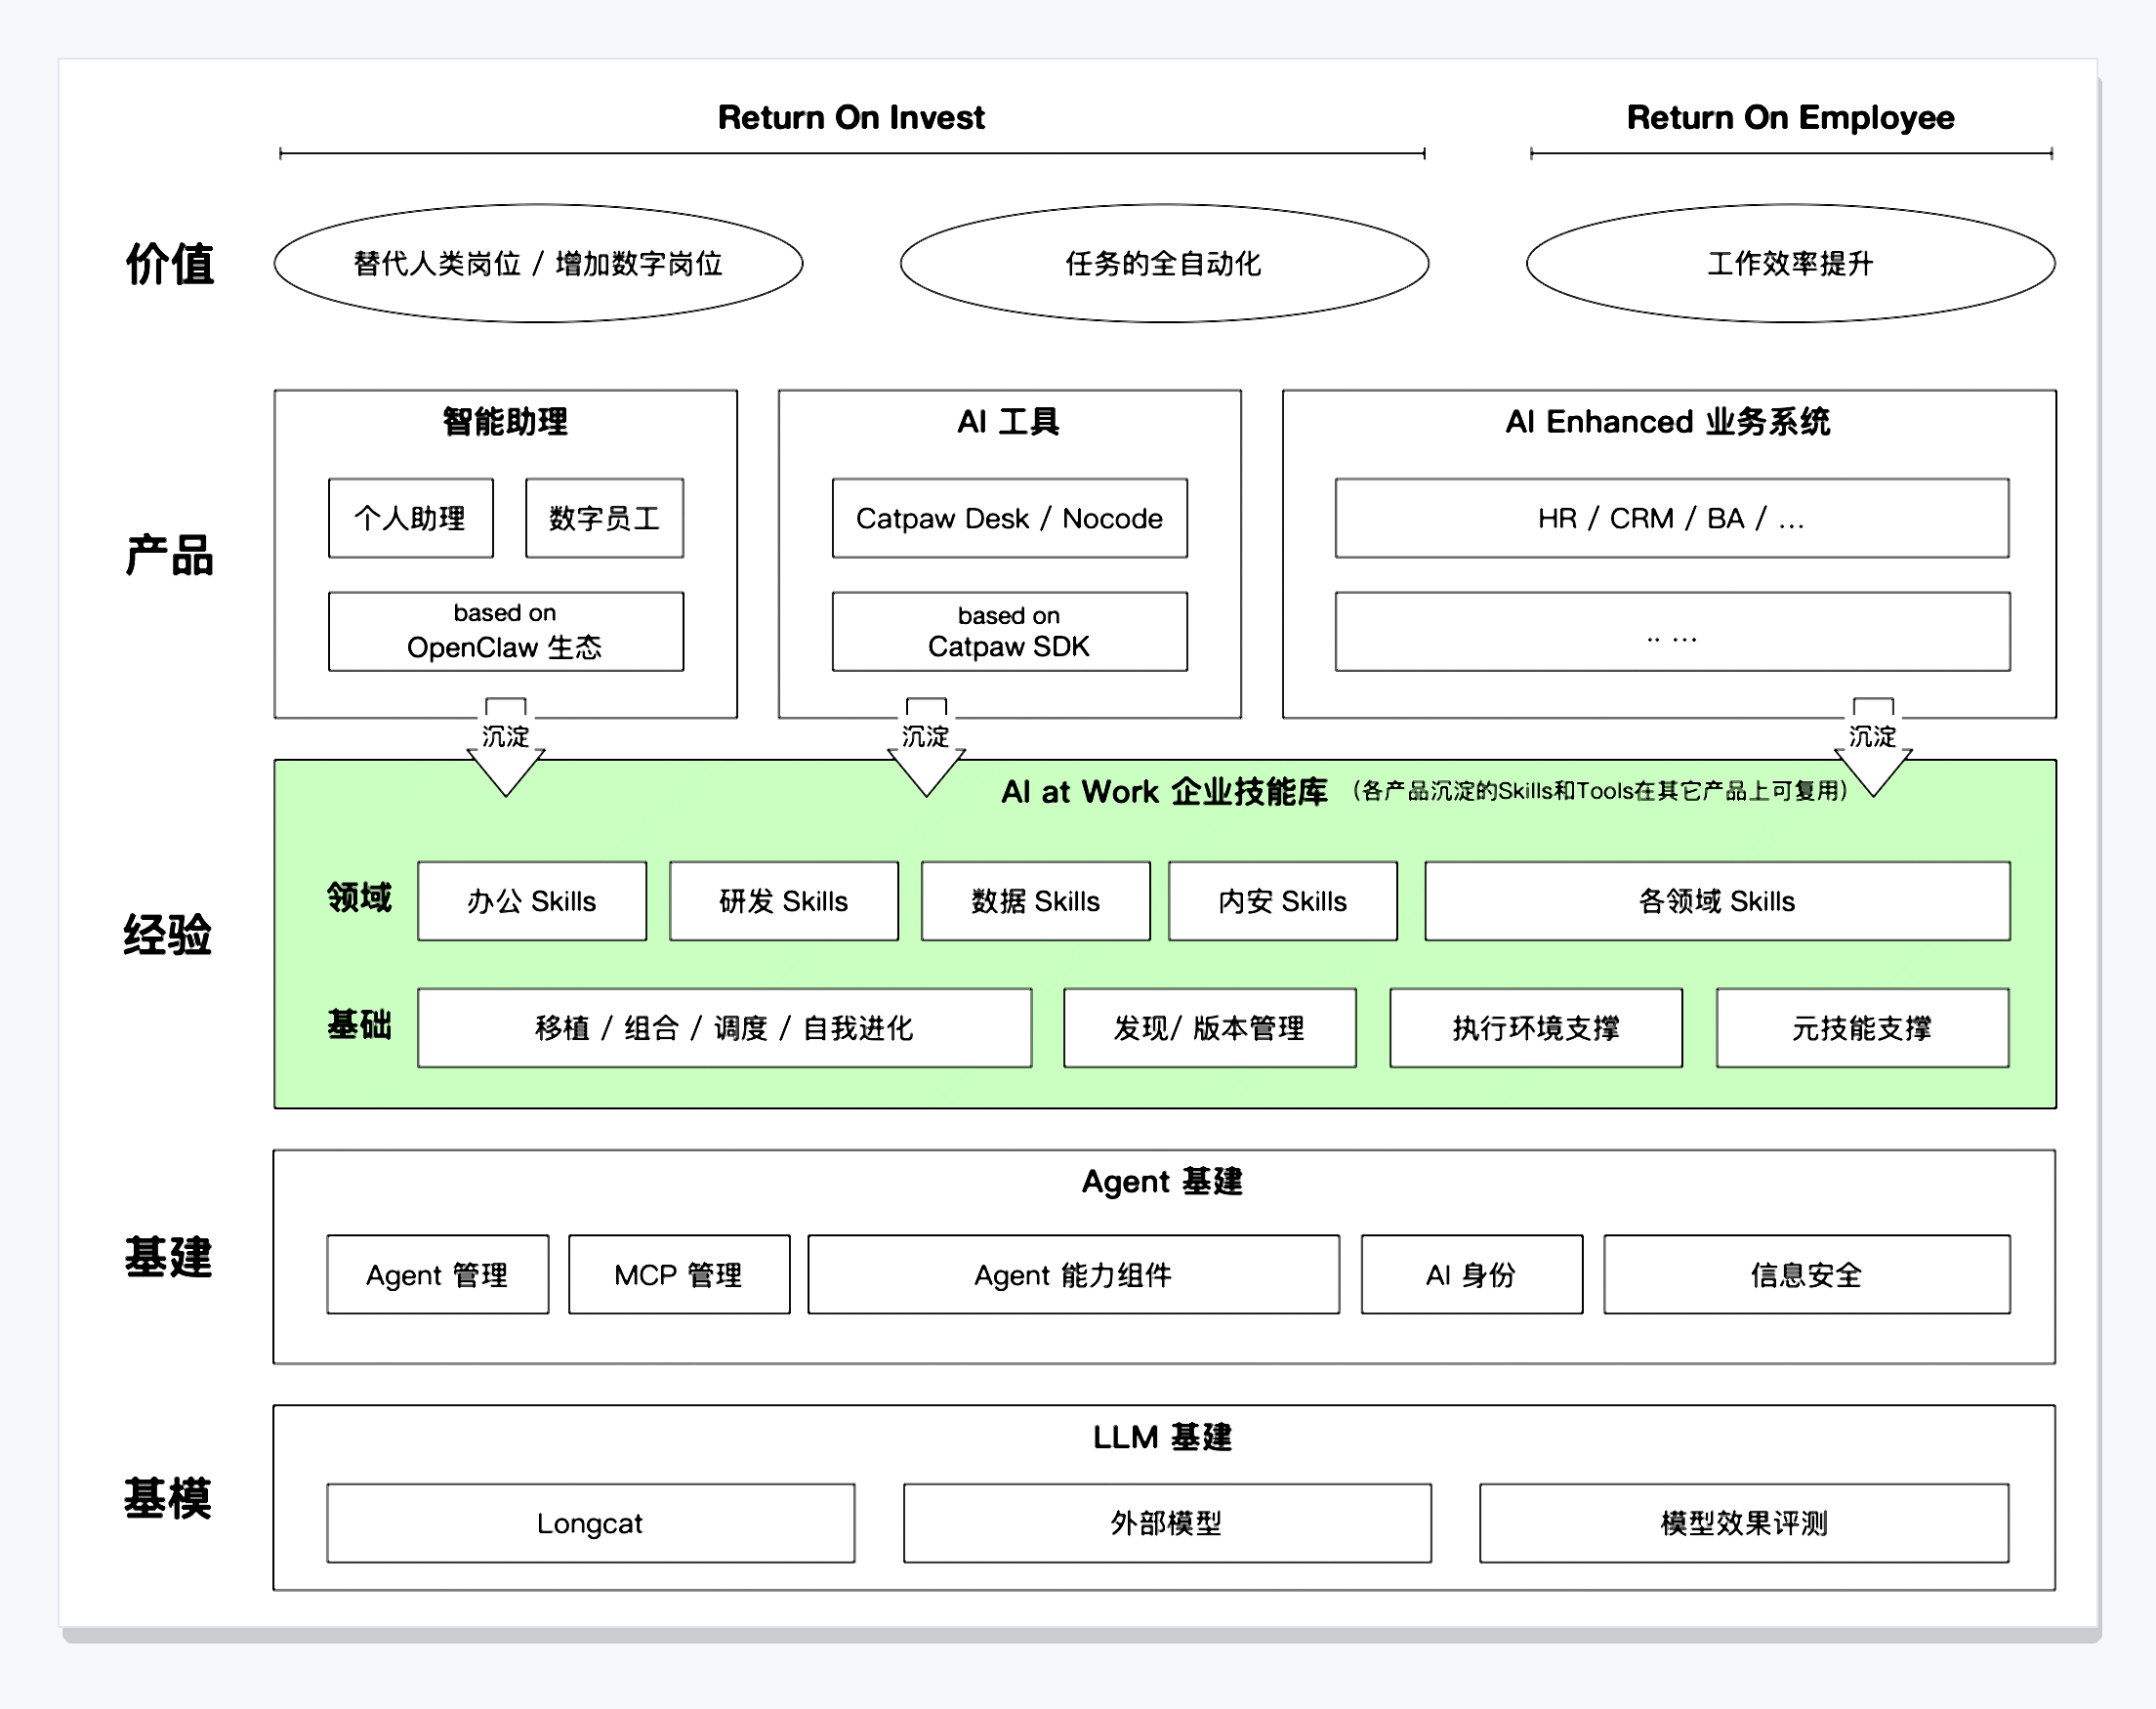Click the 'AI Enhanced 业务系统' title
This screenshot has height=1709, width=2156.
pos(1668,422)
